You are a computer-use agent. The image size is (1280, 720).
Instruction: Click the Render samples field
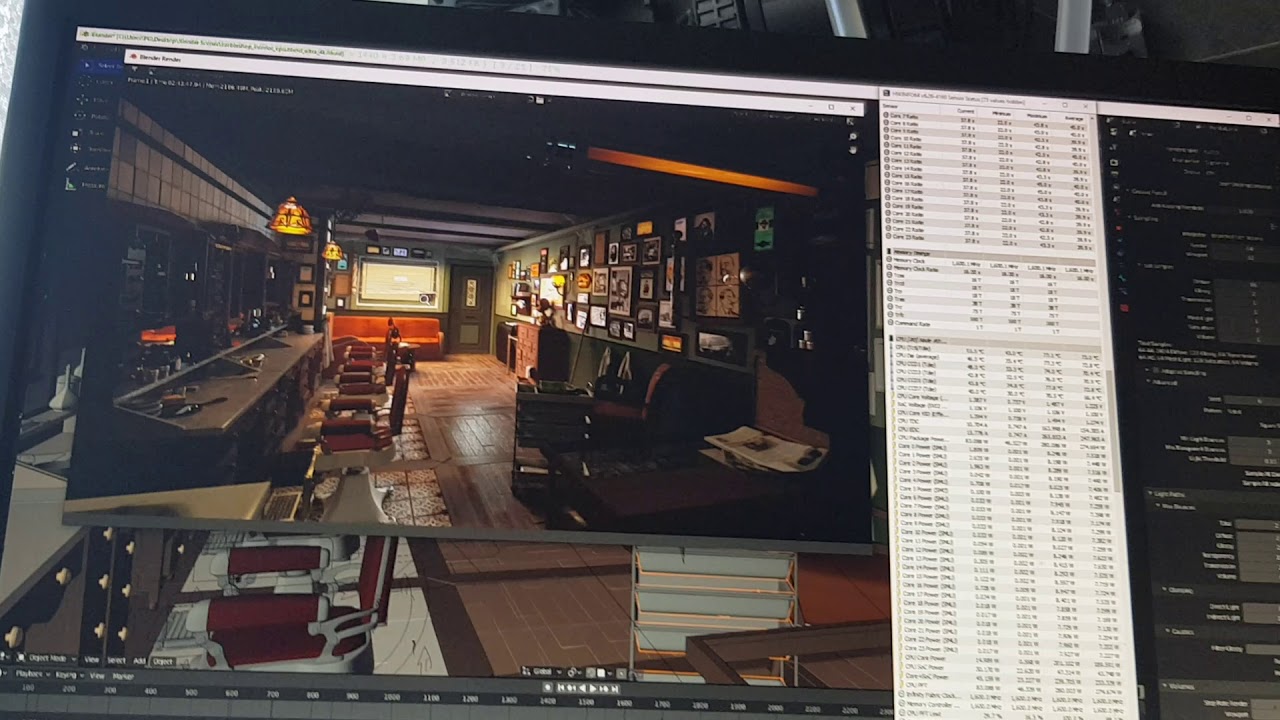coord(1246,248)
